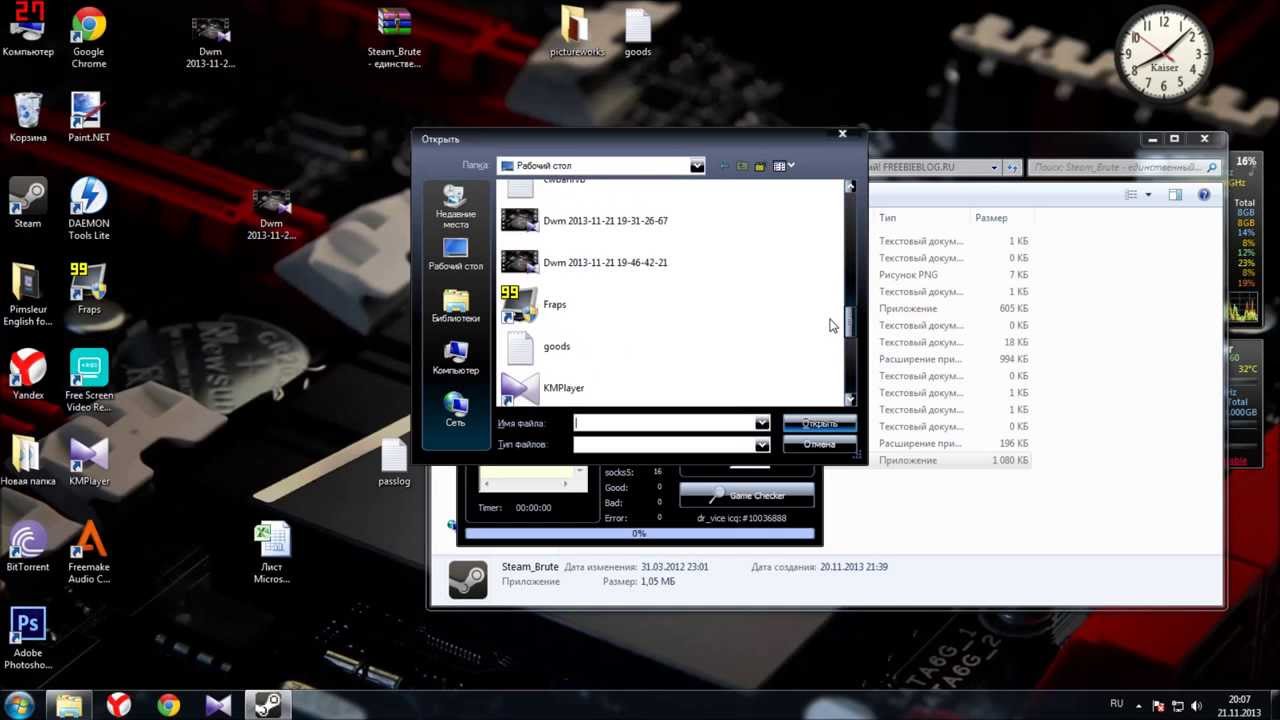Select the Fraps shortcut in the file list
Screen dimensions: 1280x720
point(534,304)
